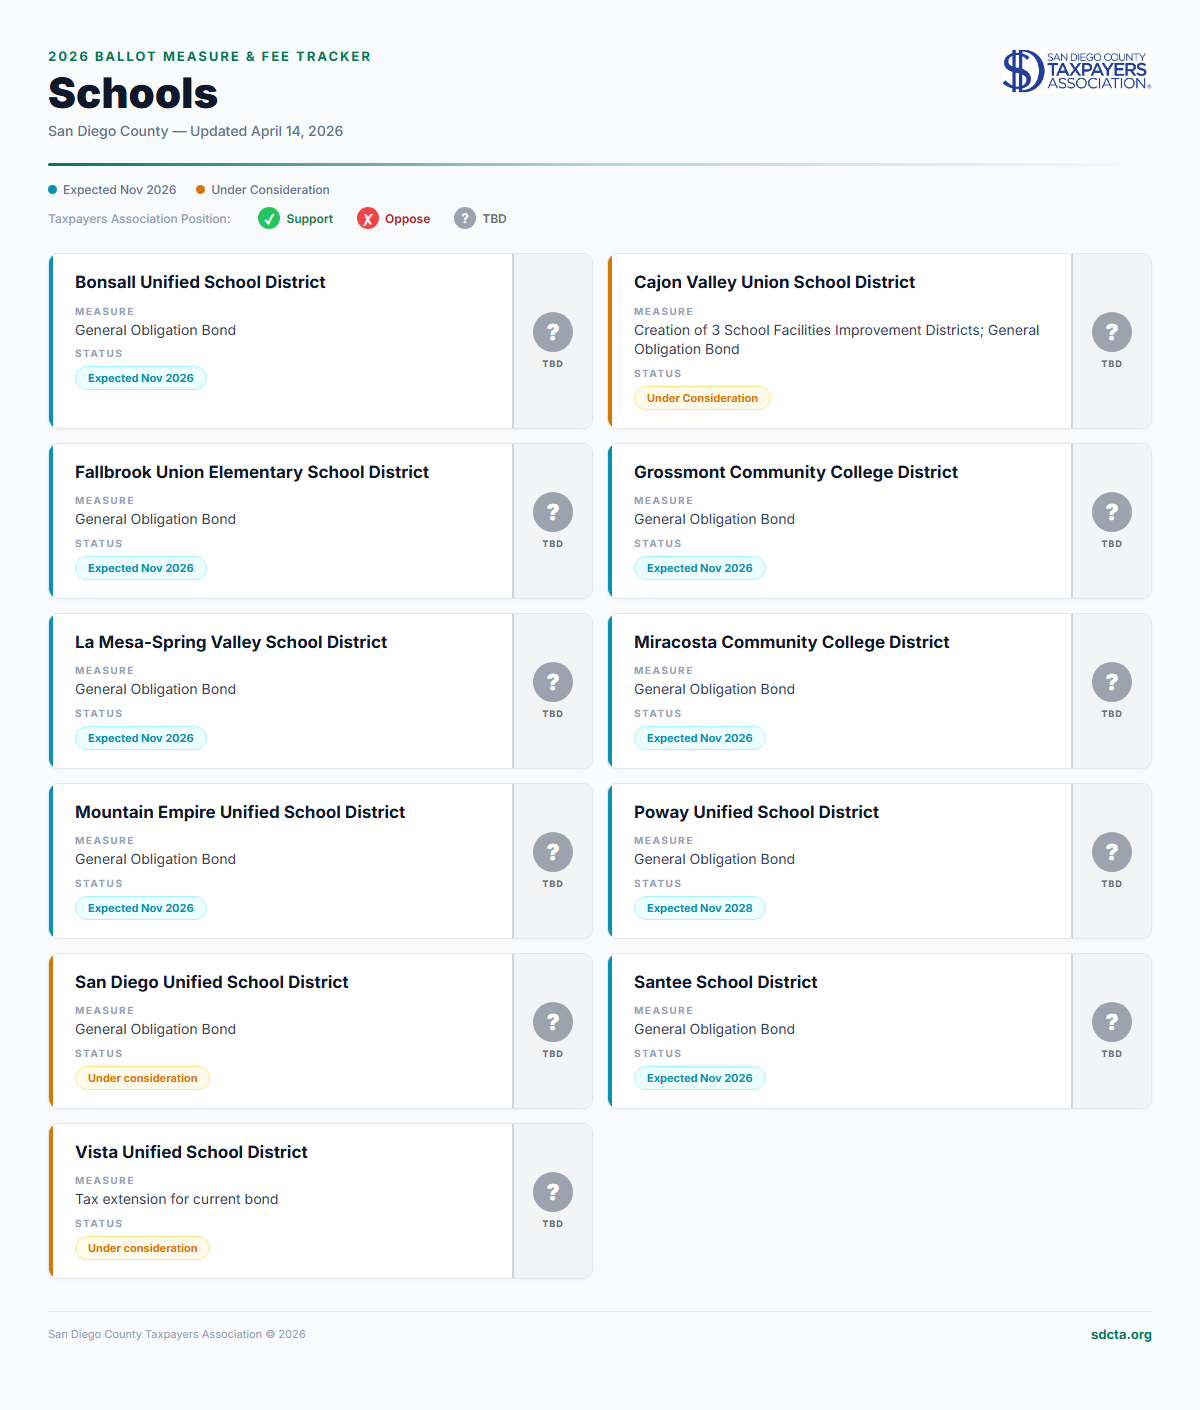1200x1410 pixels.
Task: Click TBD question icon for San Diego Unified
Action: pyautogui.click(x=553, y=1022)
